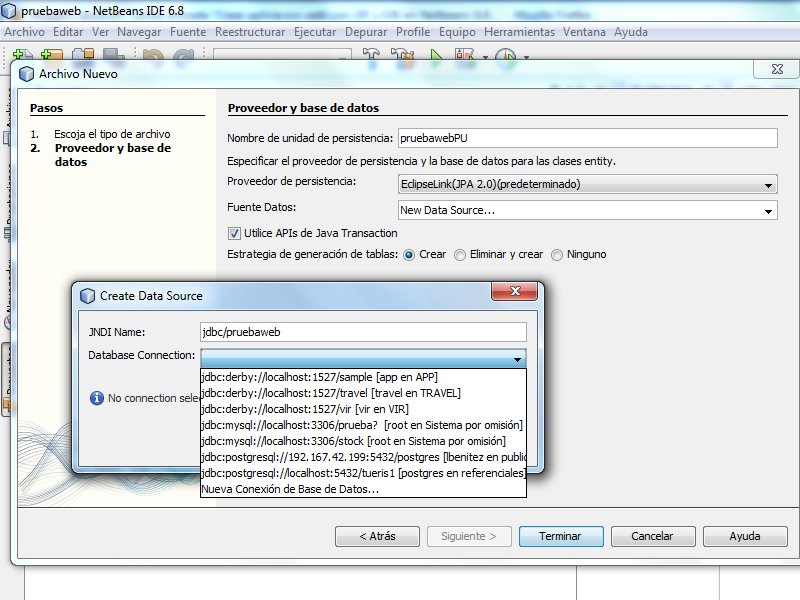Click the Cancelar button
800x600 pixels.
coord(653,536)
